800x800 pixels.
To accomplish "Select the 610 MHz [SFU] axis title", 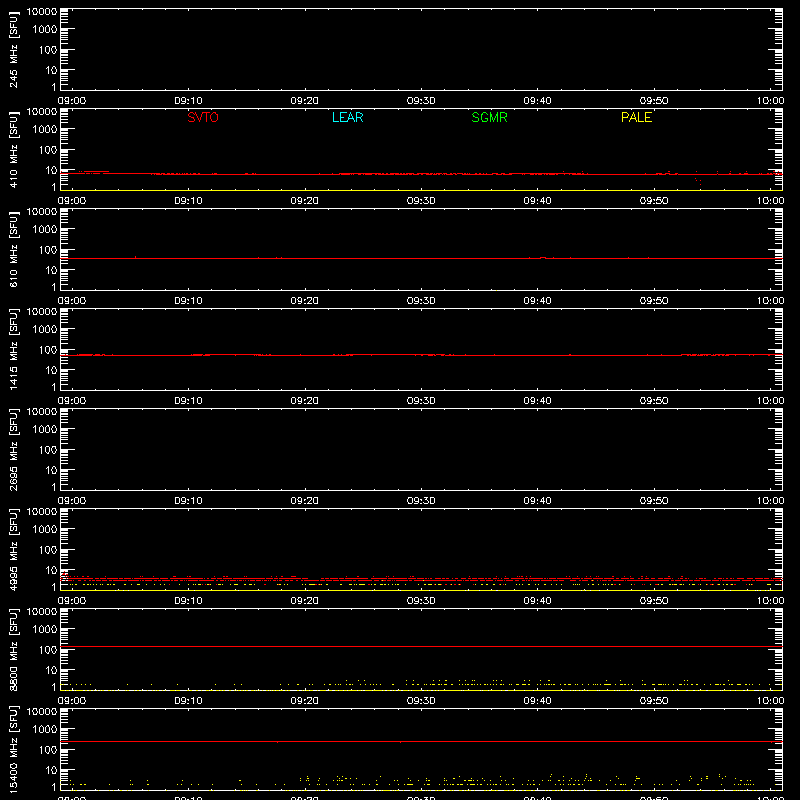I will pyautogui.click(x=13, y=249).
